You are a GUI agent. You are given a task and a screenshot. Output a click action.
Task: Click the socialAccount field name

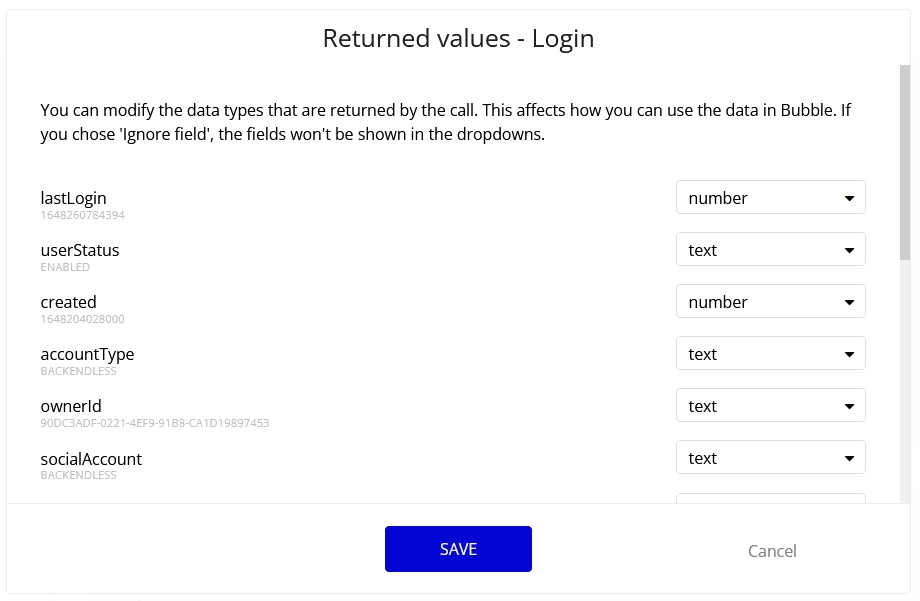point(91,459)
